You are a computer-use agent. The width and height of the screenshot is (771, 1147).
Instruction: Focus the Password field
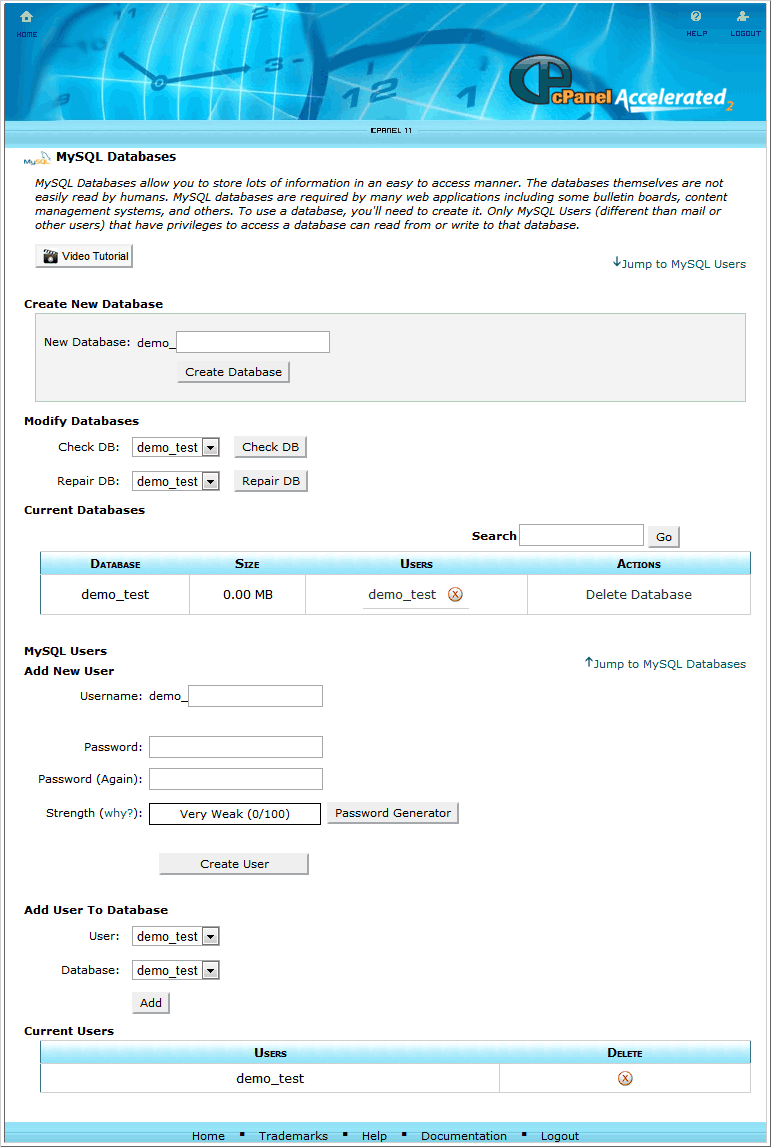(x=236, y=747)
